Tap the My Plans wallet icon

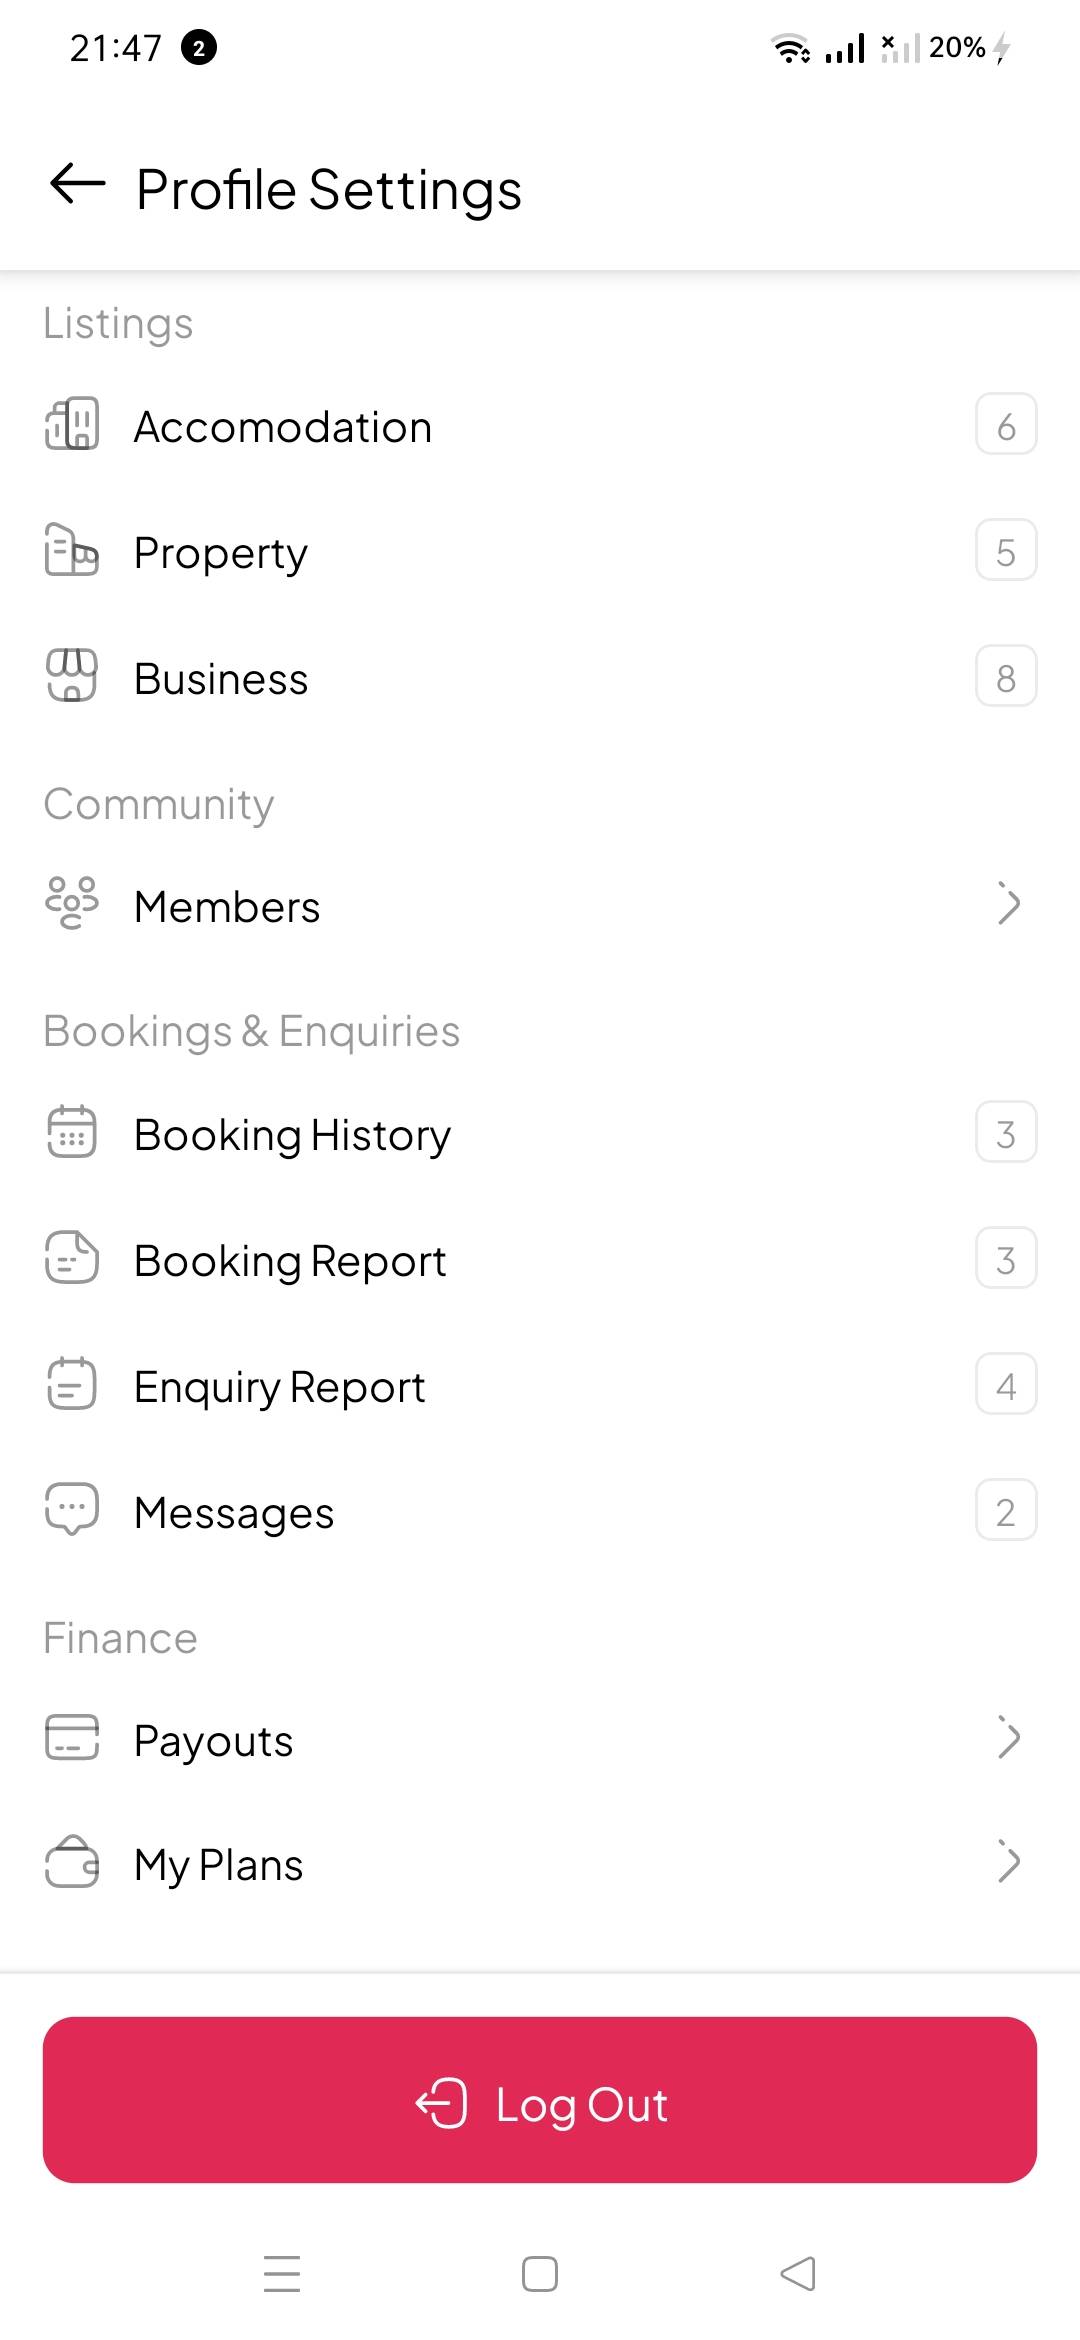(72, 1863)
